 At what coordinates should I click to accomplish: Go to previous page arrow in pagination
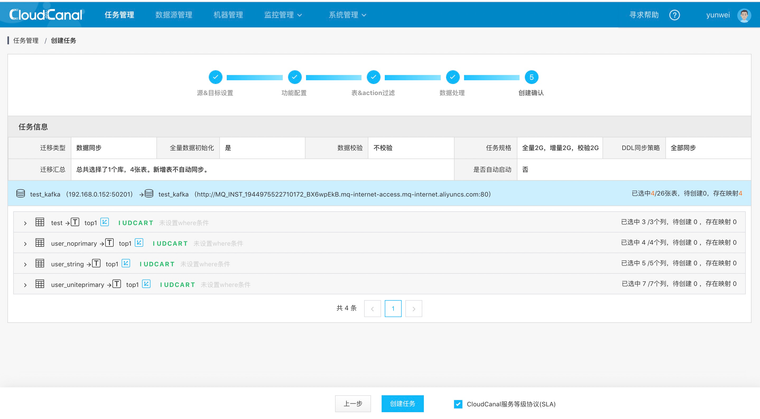pyautogui.click(x=372, y=308)
